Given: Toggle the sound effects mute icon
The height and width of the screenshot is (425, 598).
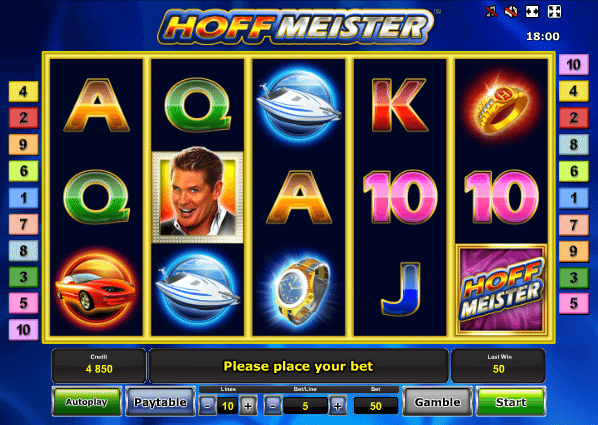Looking at the screenshot, I should (x=511, y=11).
